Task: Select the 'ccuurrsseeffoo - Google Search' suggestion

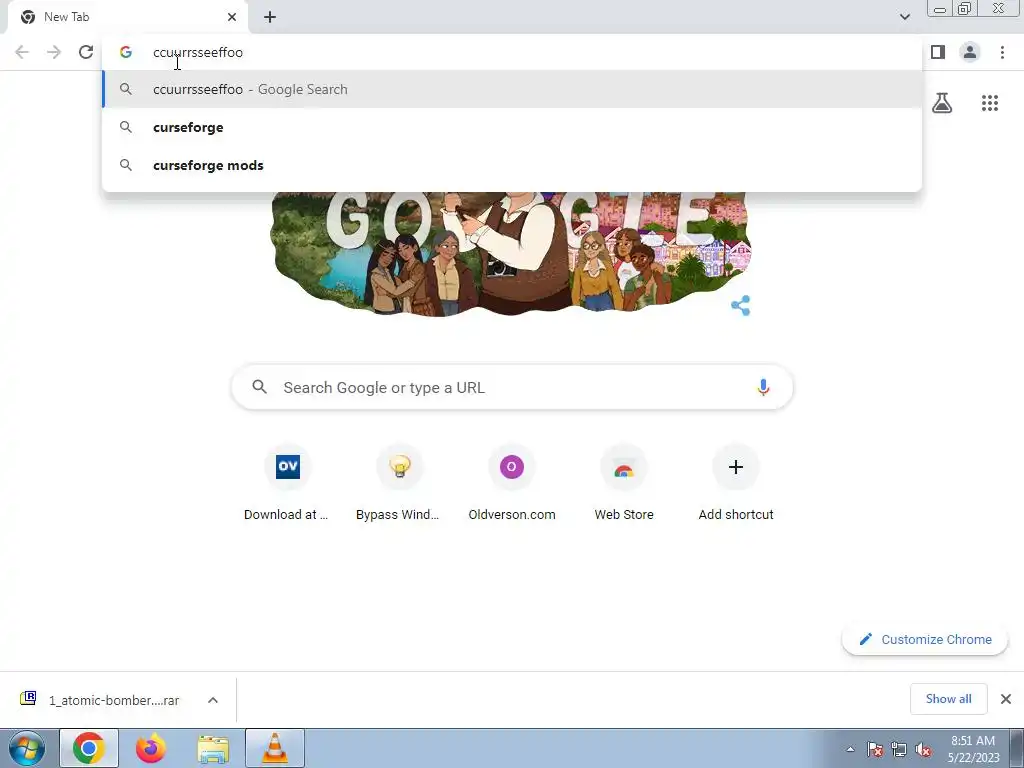Action: tap(512, 89)
